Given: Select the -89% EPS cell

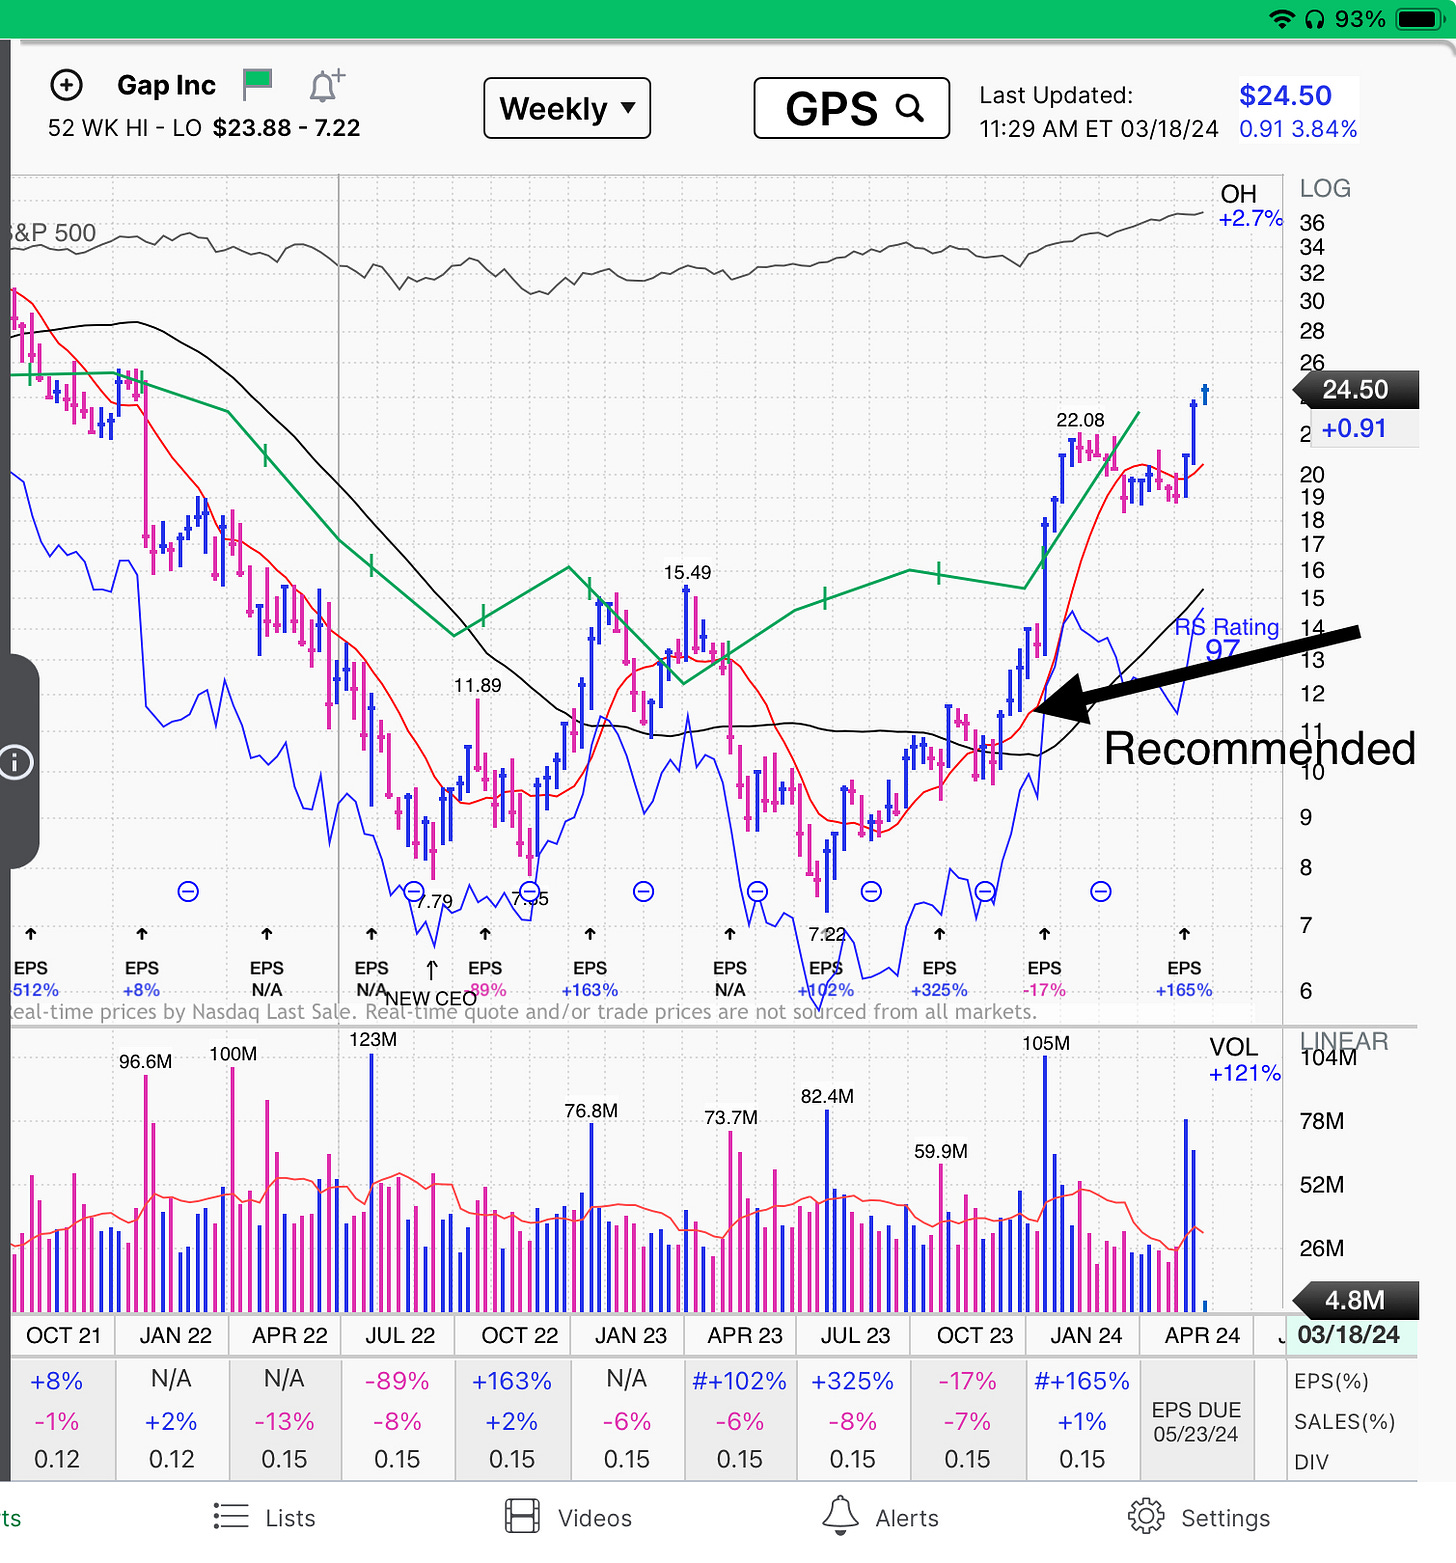Looking at the screenshot, I should [397, 1381].
